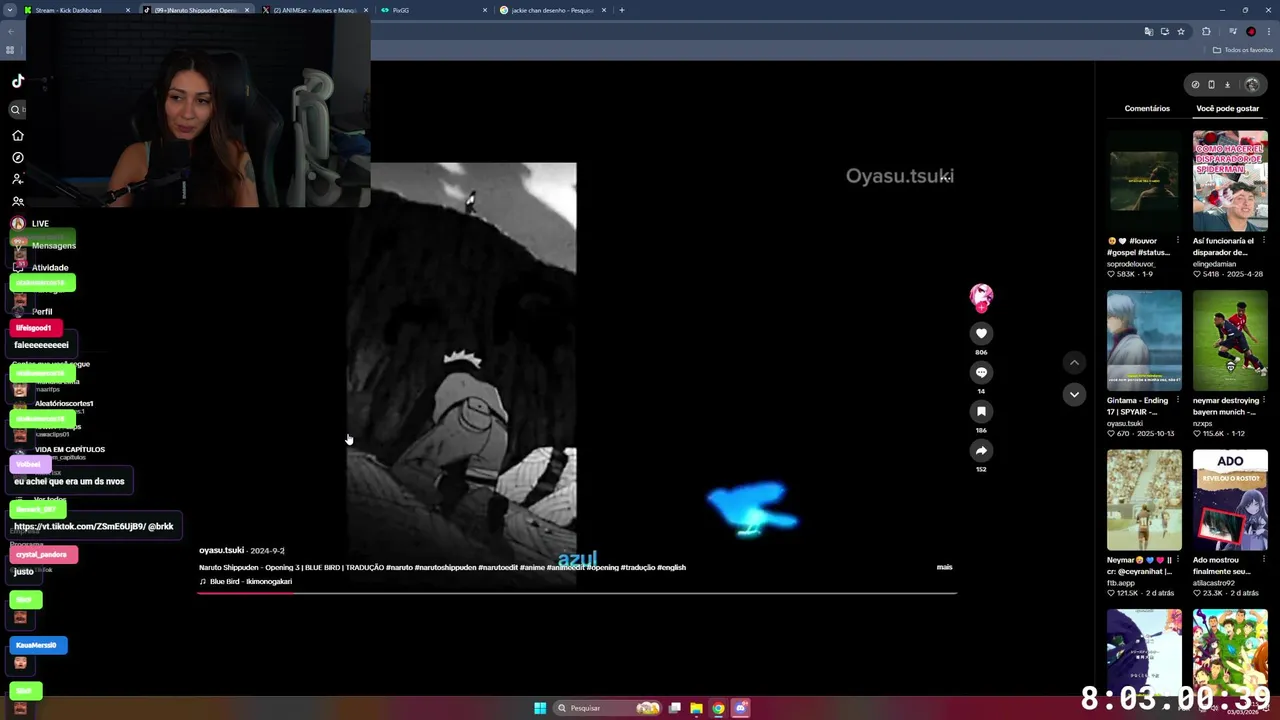Click the download icon in the top-right pill
This screenshot has width=1280, height=720.
[1227, 85]
